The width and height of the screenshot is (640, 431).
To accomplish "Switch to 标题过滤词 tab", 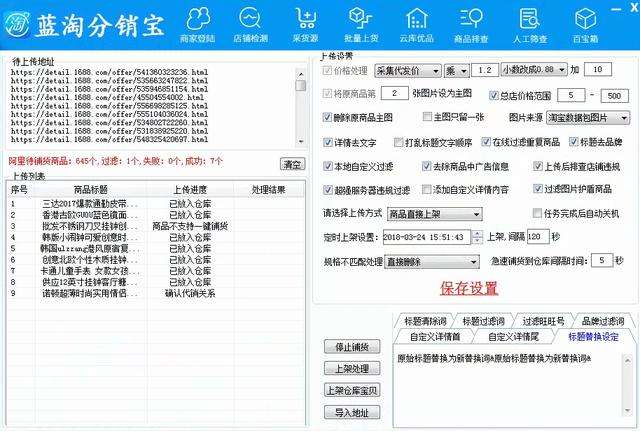I will point(483,321).
